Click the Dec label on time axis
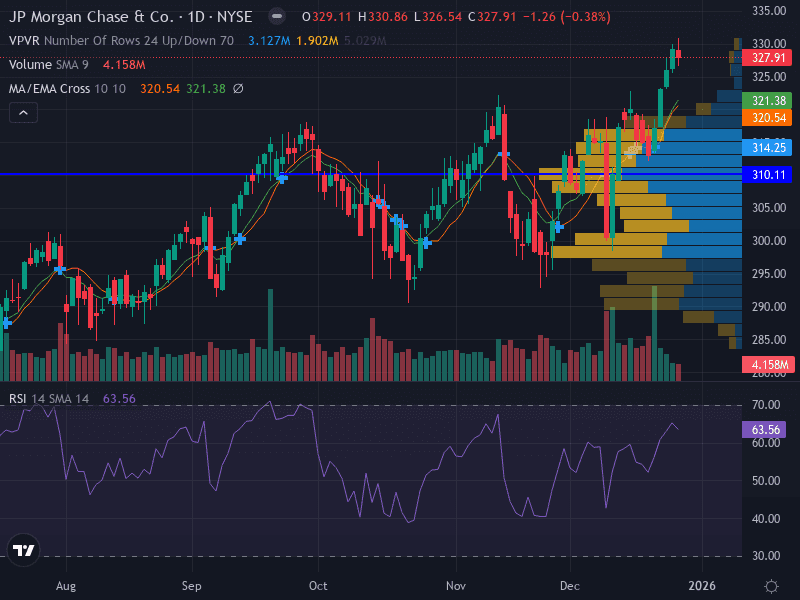The height and width of the screenshot is (600, 800). tap(569, 586)
